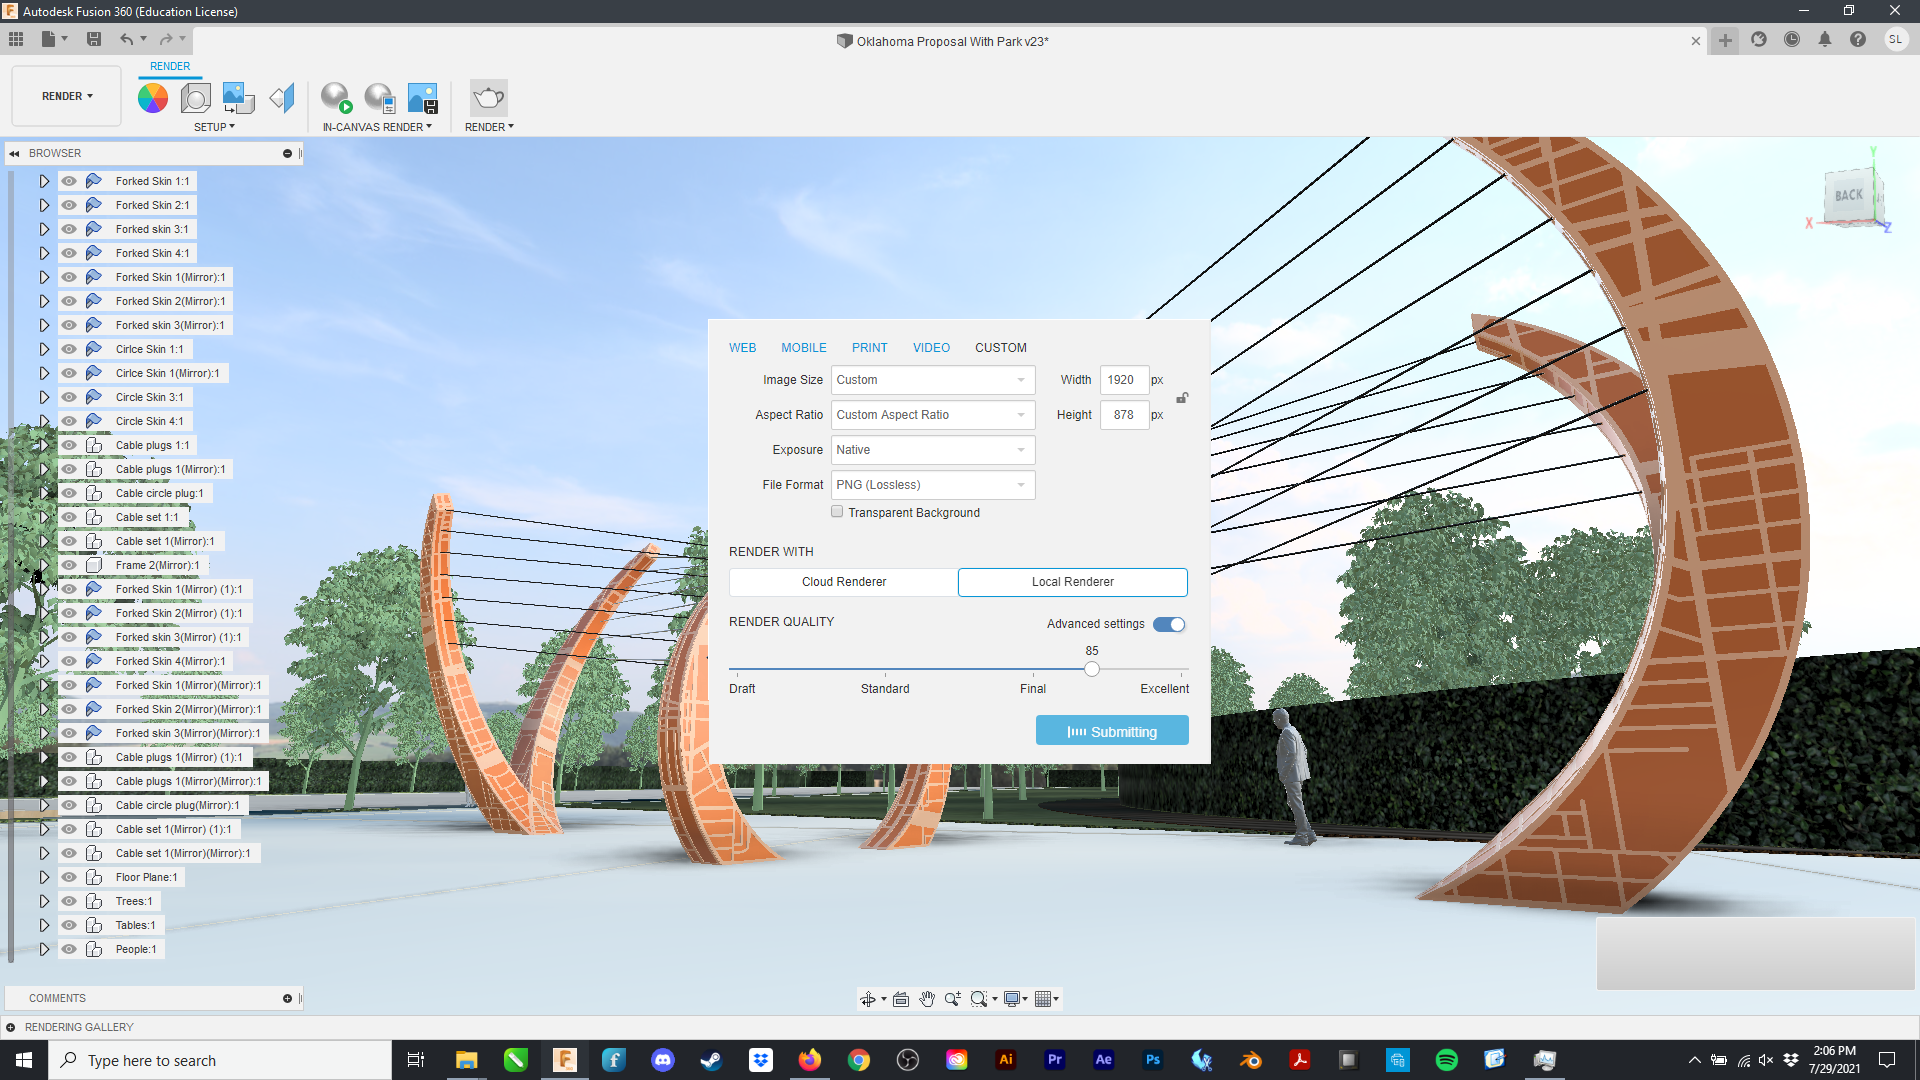Click the aspect ratio lock icon
Image resolution: width=1920 pixels, height=1080 pixels.
pyautogui.click(x=1182, y=398)
